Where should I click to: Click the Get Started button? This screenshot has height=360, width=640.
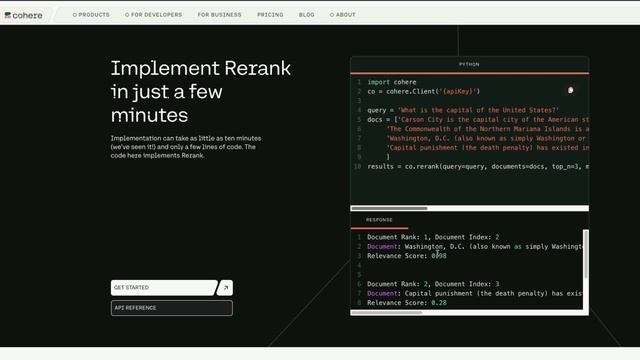click(x=164, y=288)
